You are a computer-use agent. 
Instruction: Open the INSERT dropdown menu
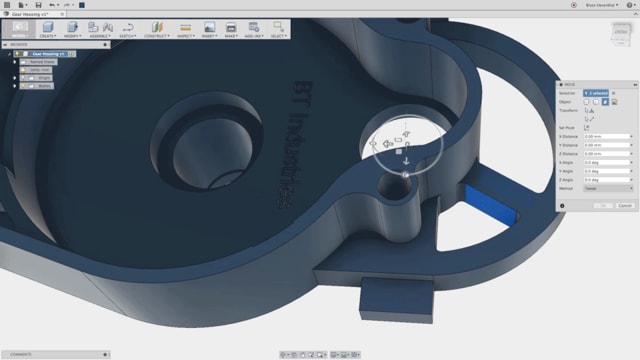(x=209, y=36)
